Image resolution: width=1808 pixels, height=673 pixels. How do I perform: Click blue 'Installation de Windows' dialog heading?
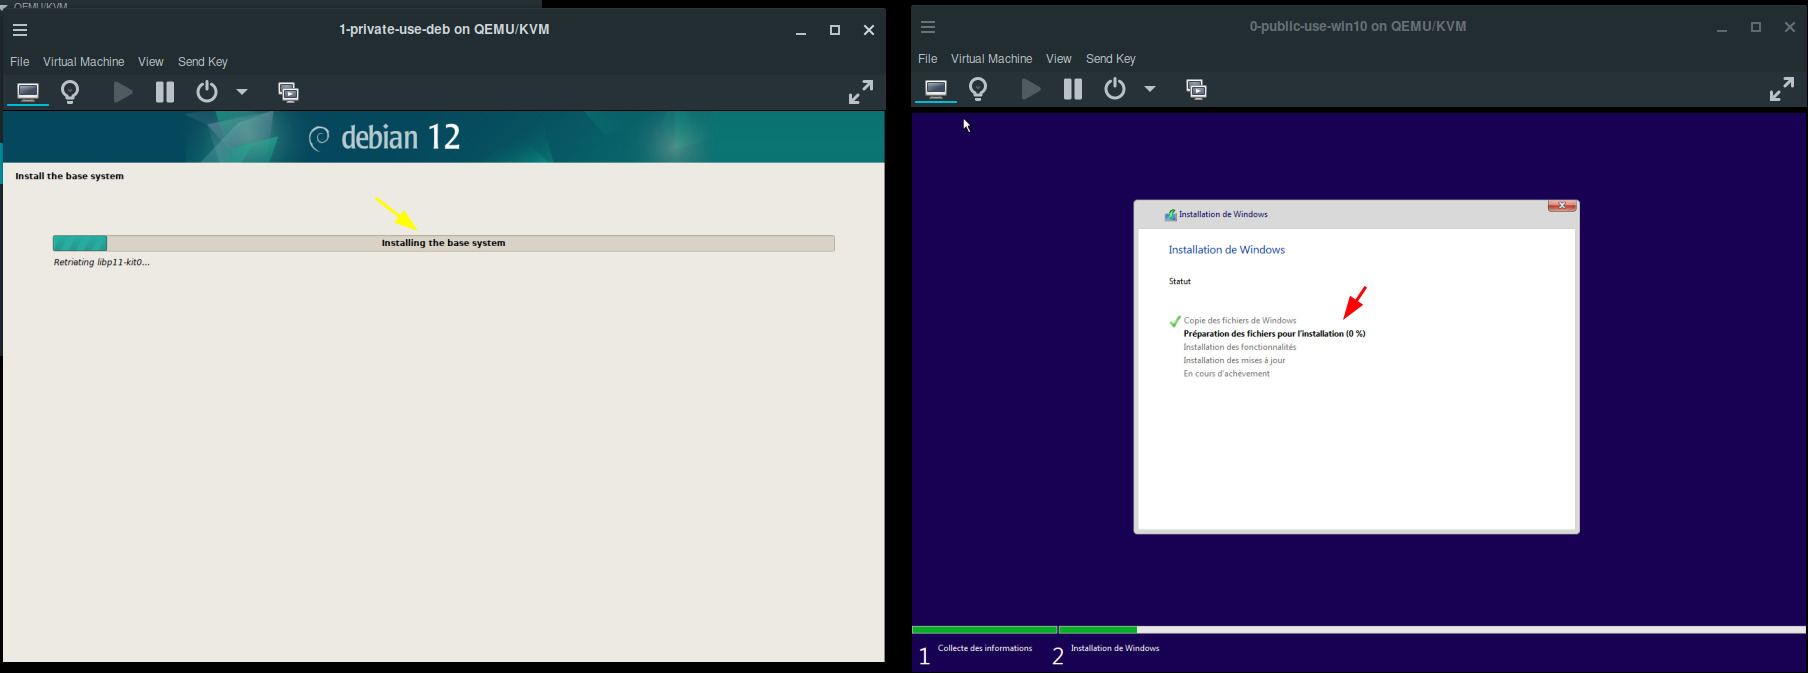click(1227, 250)
